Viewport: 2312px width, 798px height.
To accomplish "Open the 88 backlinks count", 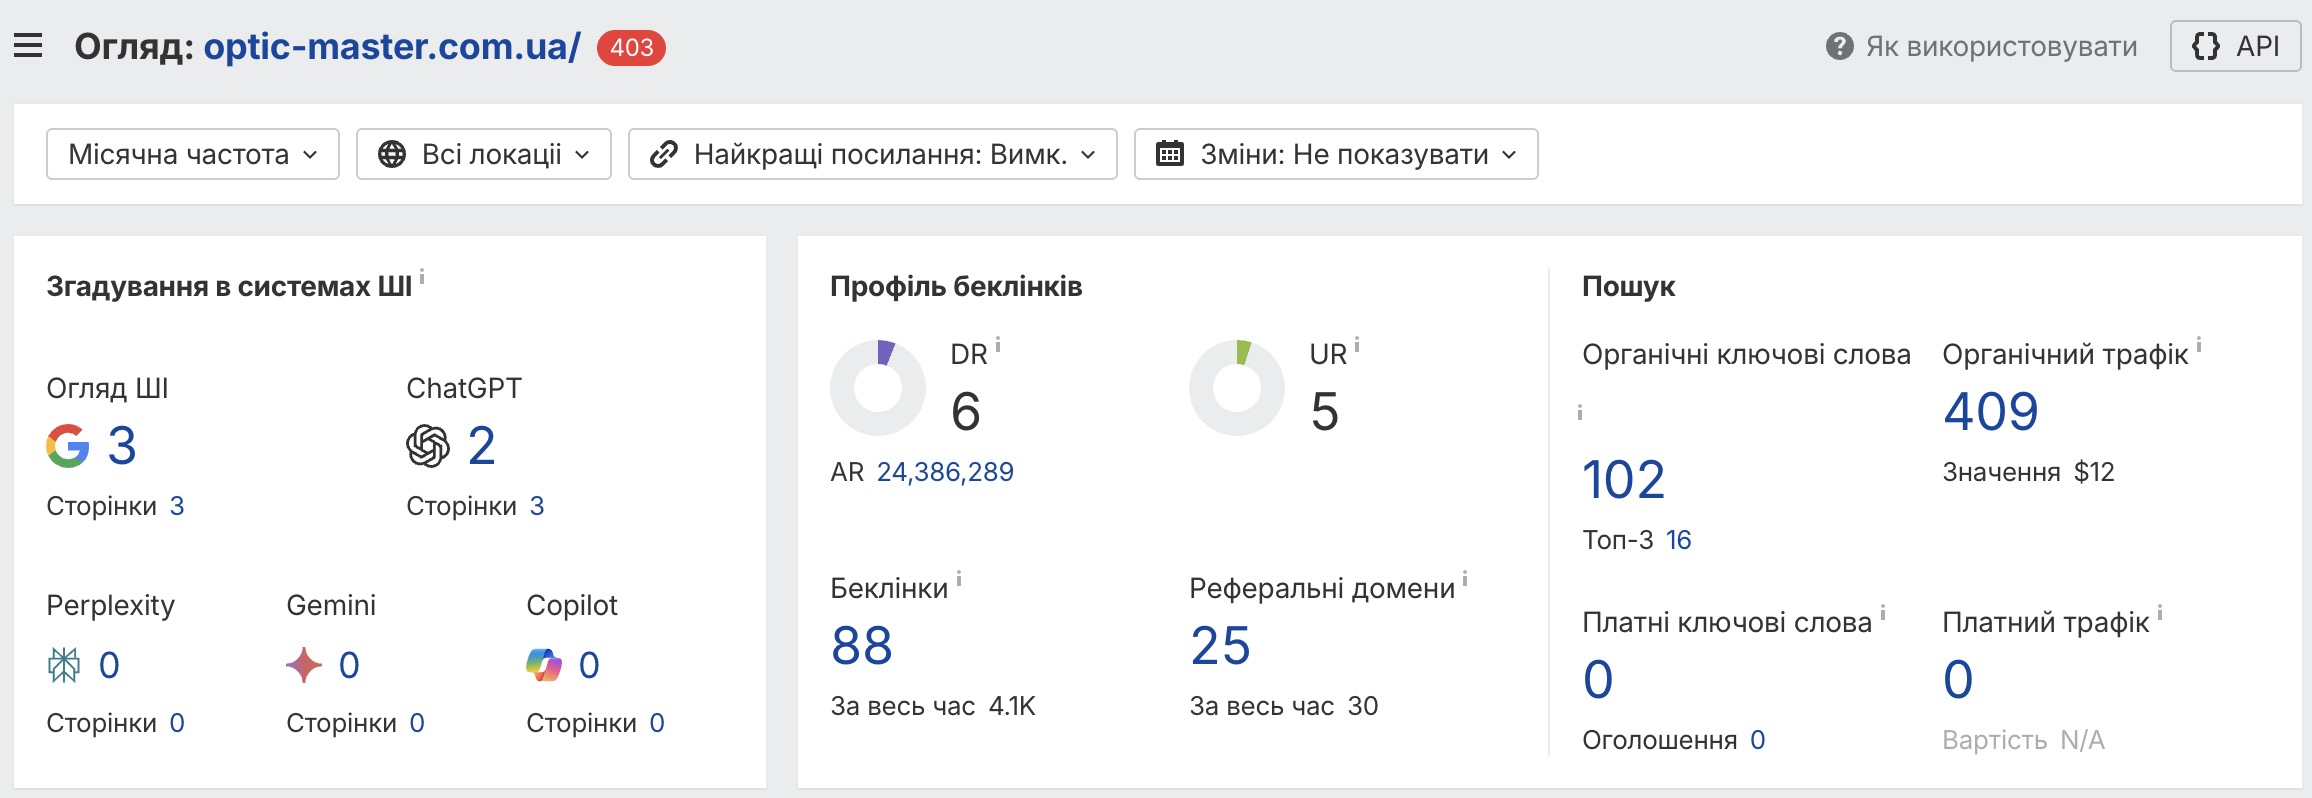I will pos(862,646).
